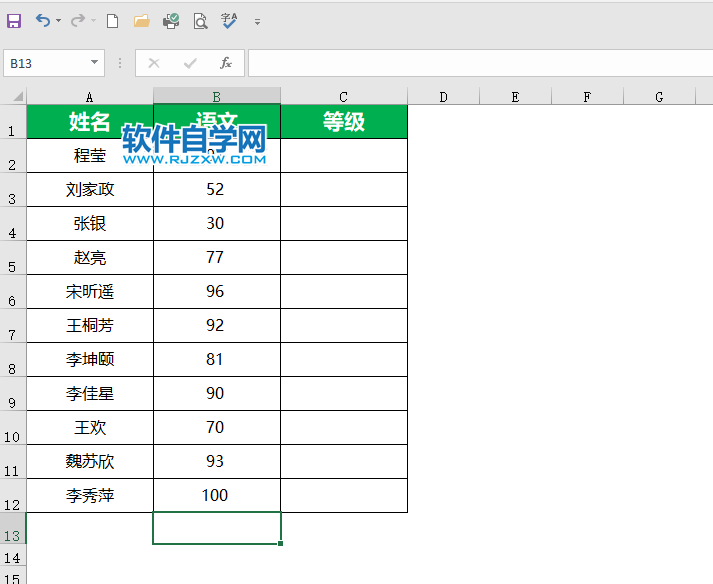Expand Customize Quick Access Toolbar menu

pyautogui.click(x=257, y=21)
